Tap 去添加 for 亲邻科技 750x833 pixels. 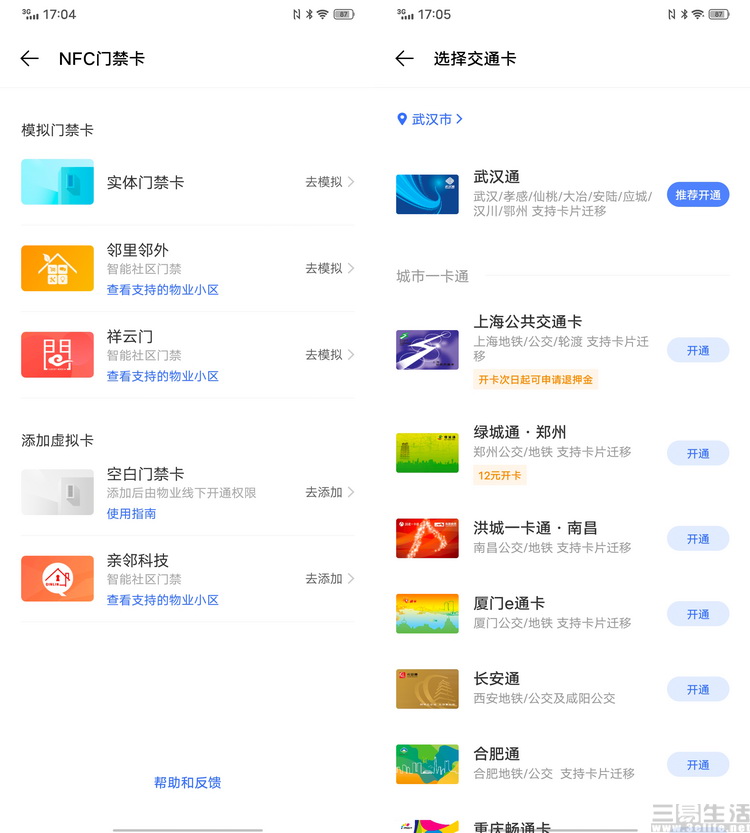coord(329,579)
